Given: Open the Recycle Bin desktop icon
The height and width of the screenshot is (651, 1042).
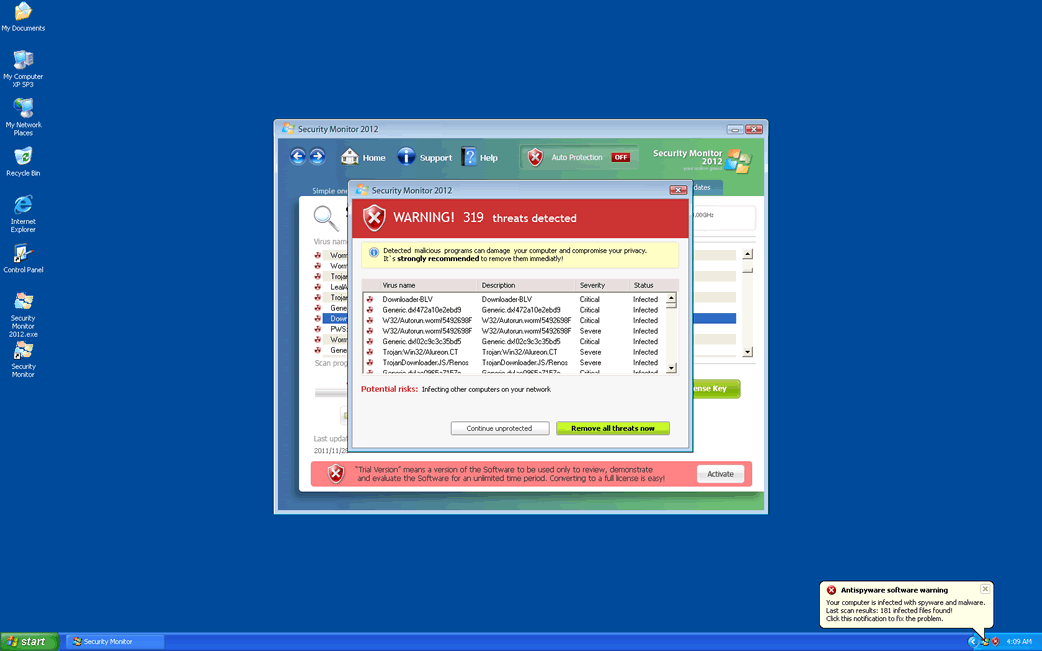Looking at the screenshot, I should [x=23, y=158].
